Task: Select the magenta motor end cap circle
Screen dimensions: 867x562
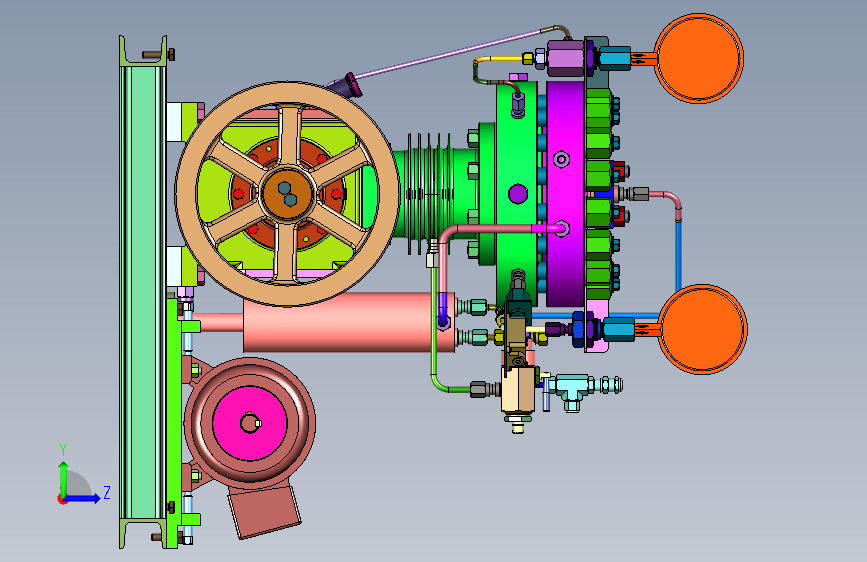Action: point(249,423)
